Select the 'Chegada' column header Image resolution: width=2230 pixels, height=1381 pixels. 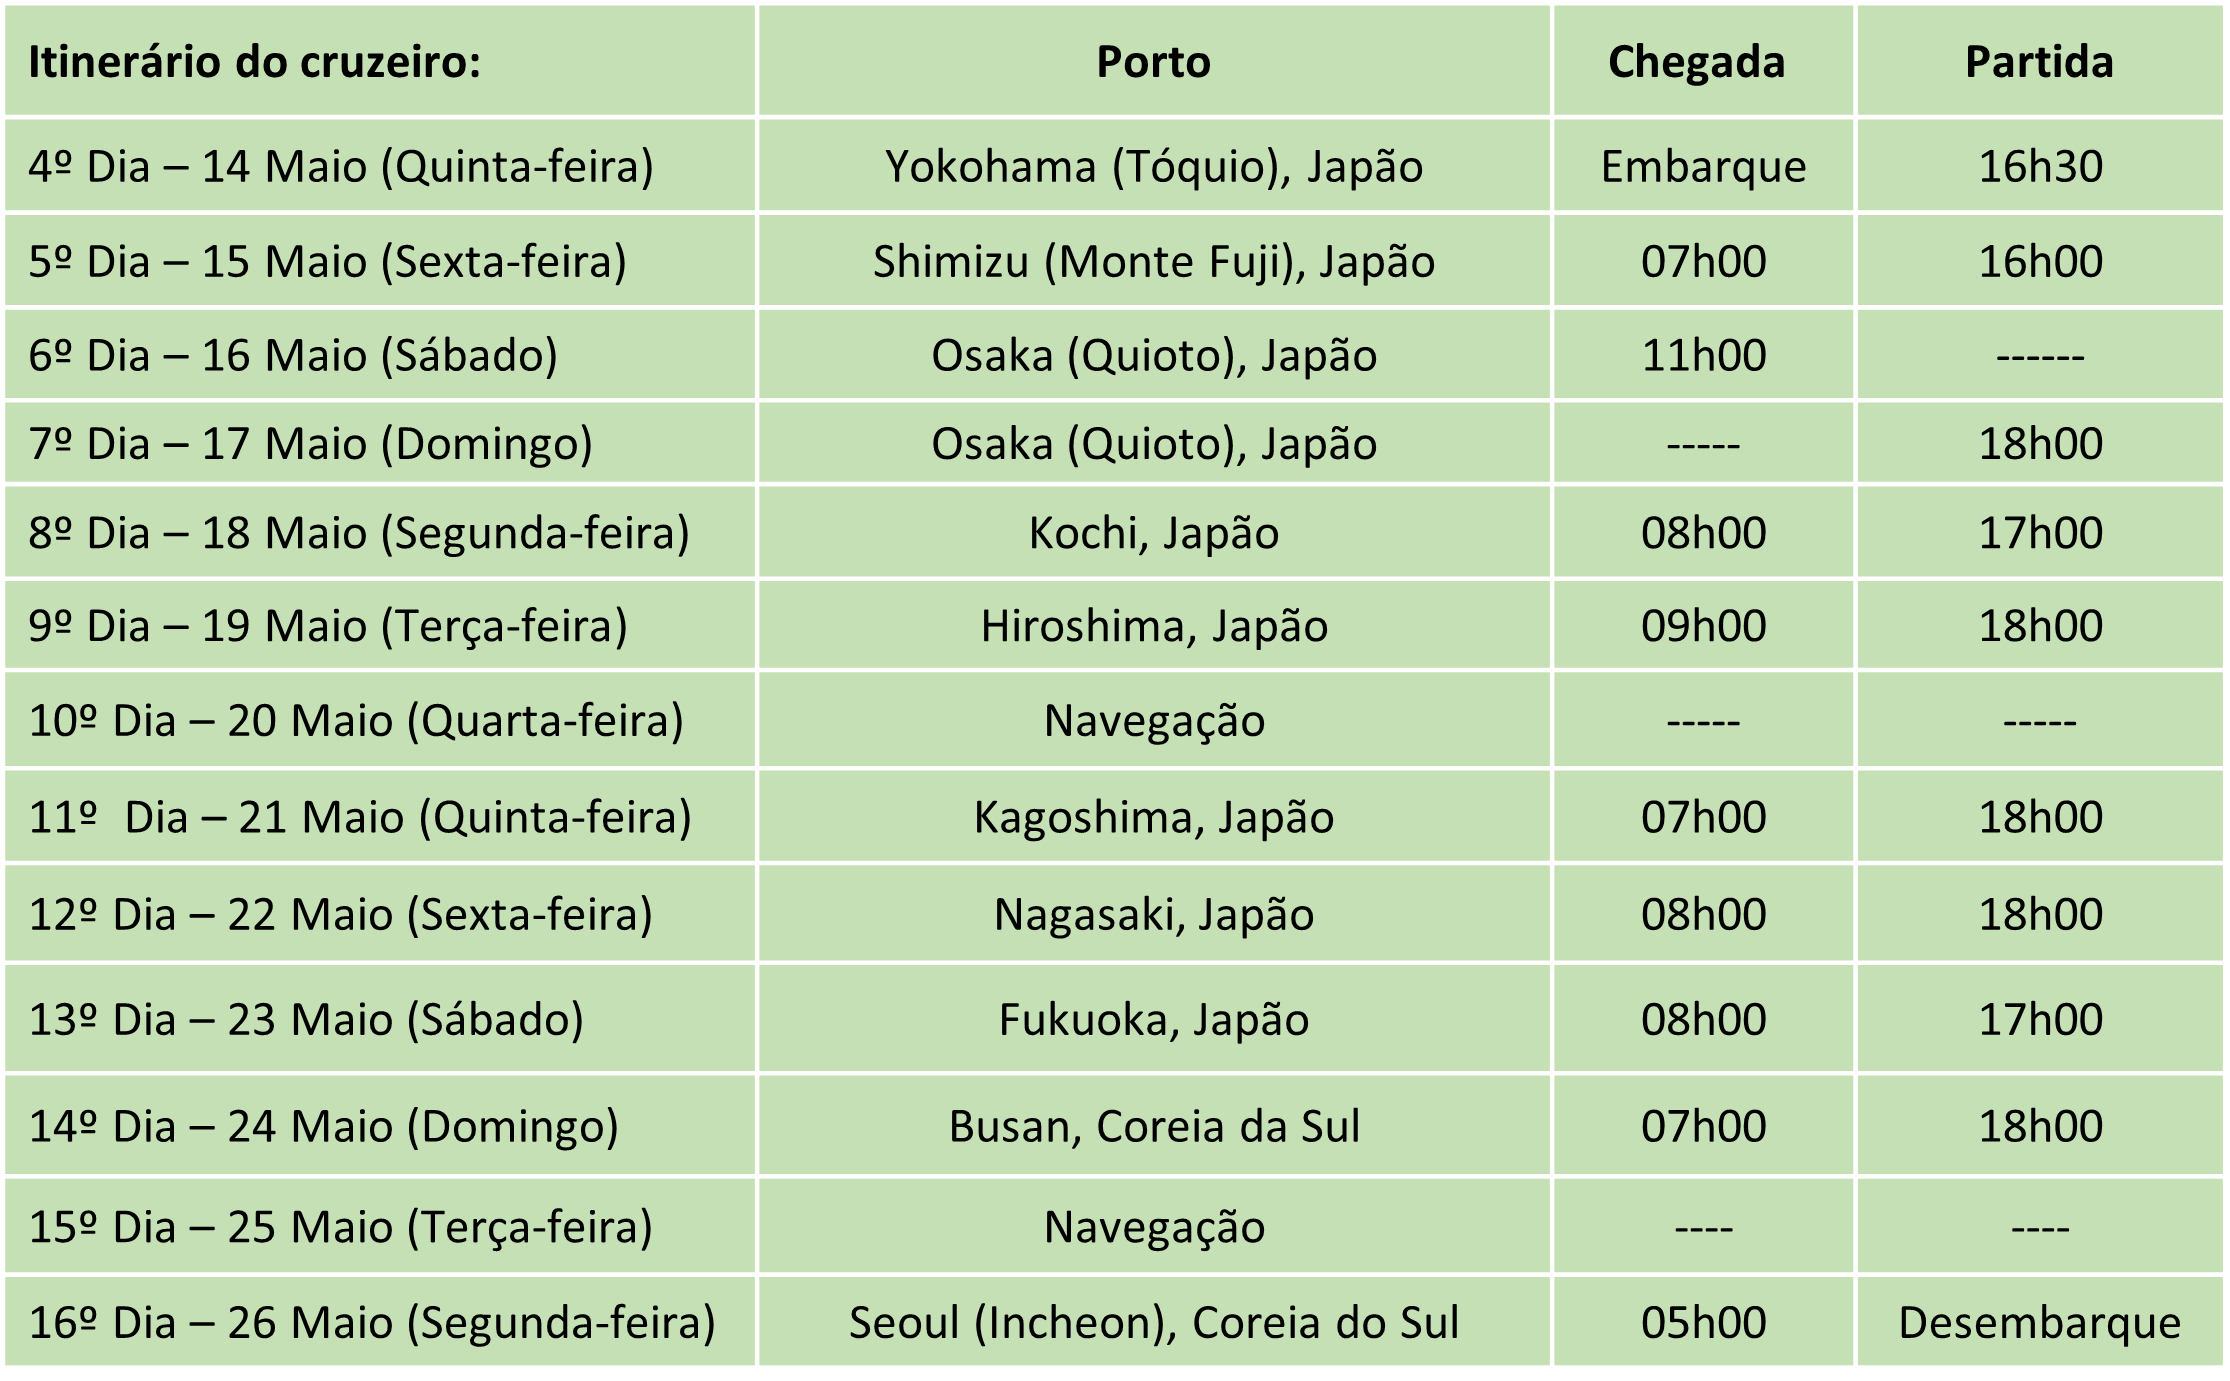[1696, 62]
